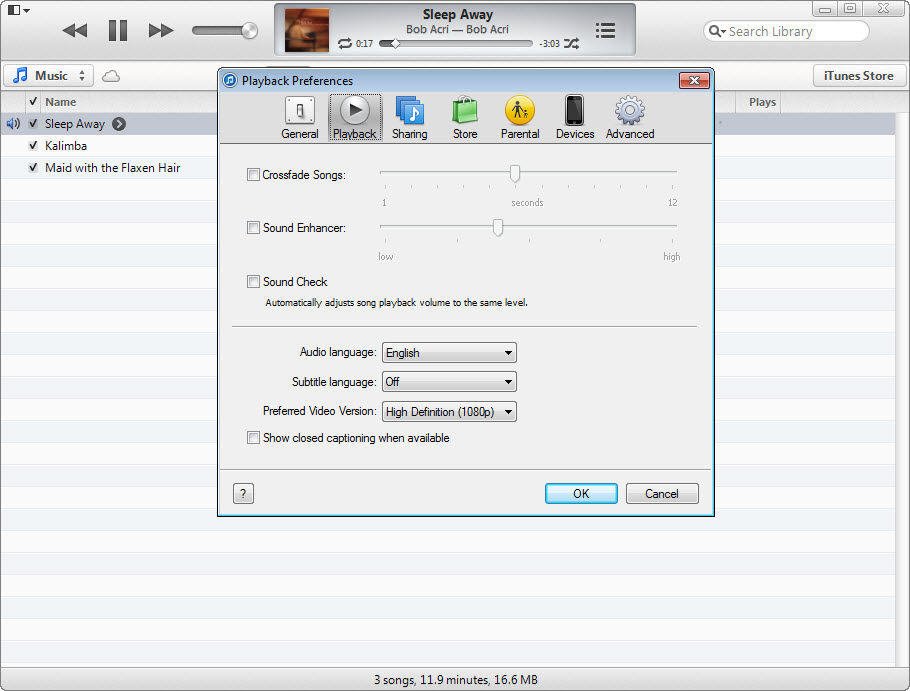Image resolution: width=910 pixels, height=691 pixels.
Task: Click the volume slider knob
Action: 250,30
